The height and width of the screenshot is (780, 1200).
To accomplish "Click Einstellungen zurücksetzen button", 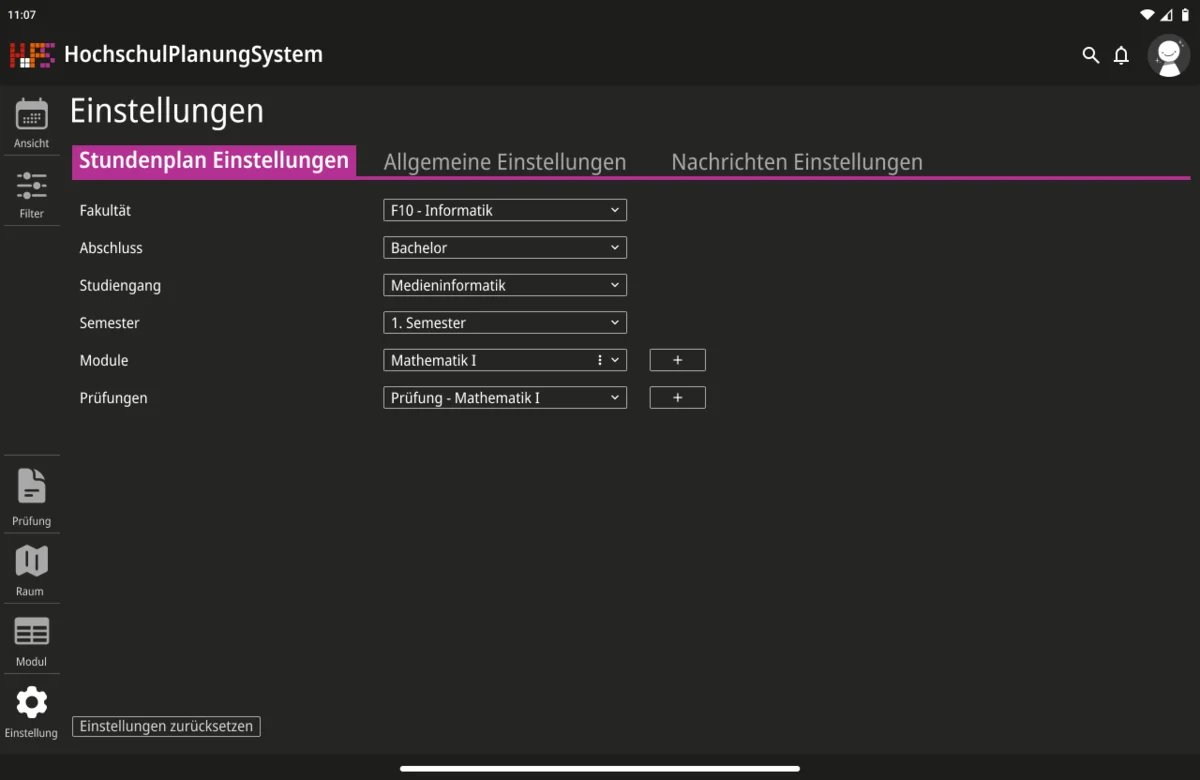I will click(x=166, y=727).
